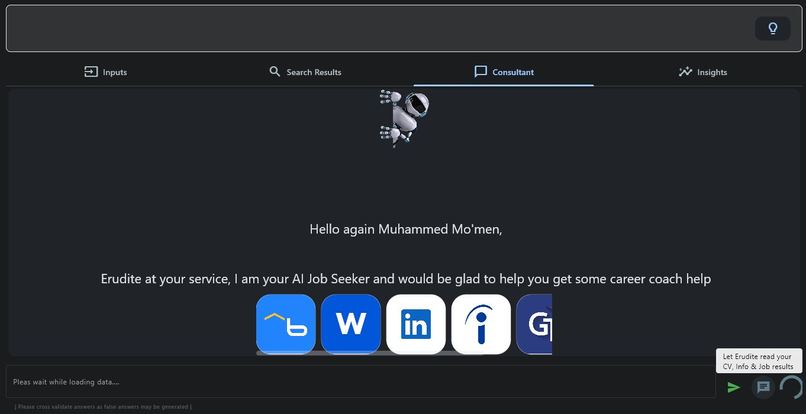Open the blue W job site icon
This screenshot has width=806, height=414.
click(x=351, y=324)
